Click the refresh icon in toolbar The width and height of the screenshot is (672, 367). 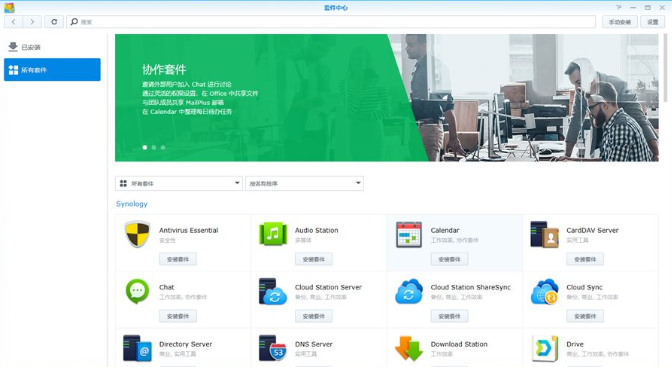54,21
